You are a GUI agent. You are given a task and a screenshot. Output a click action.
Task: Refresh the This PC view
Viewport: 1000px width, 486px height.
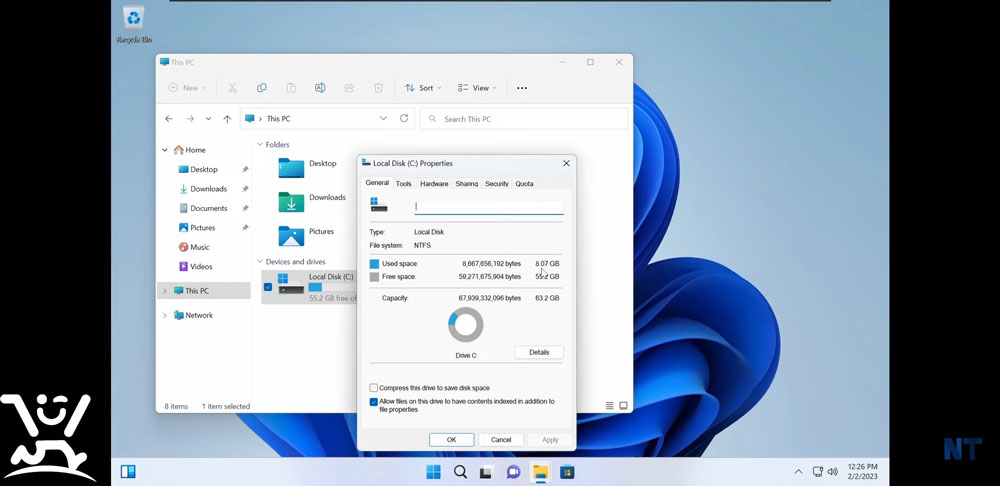404,119
